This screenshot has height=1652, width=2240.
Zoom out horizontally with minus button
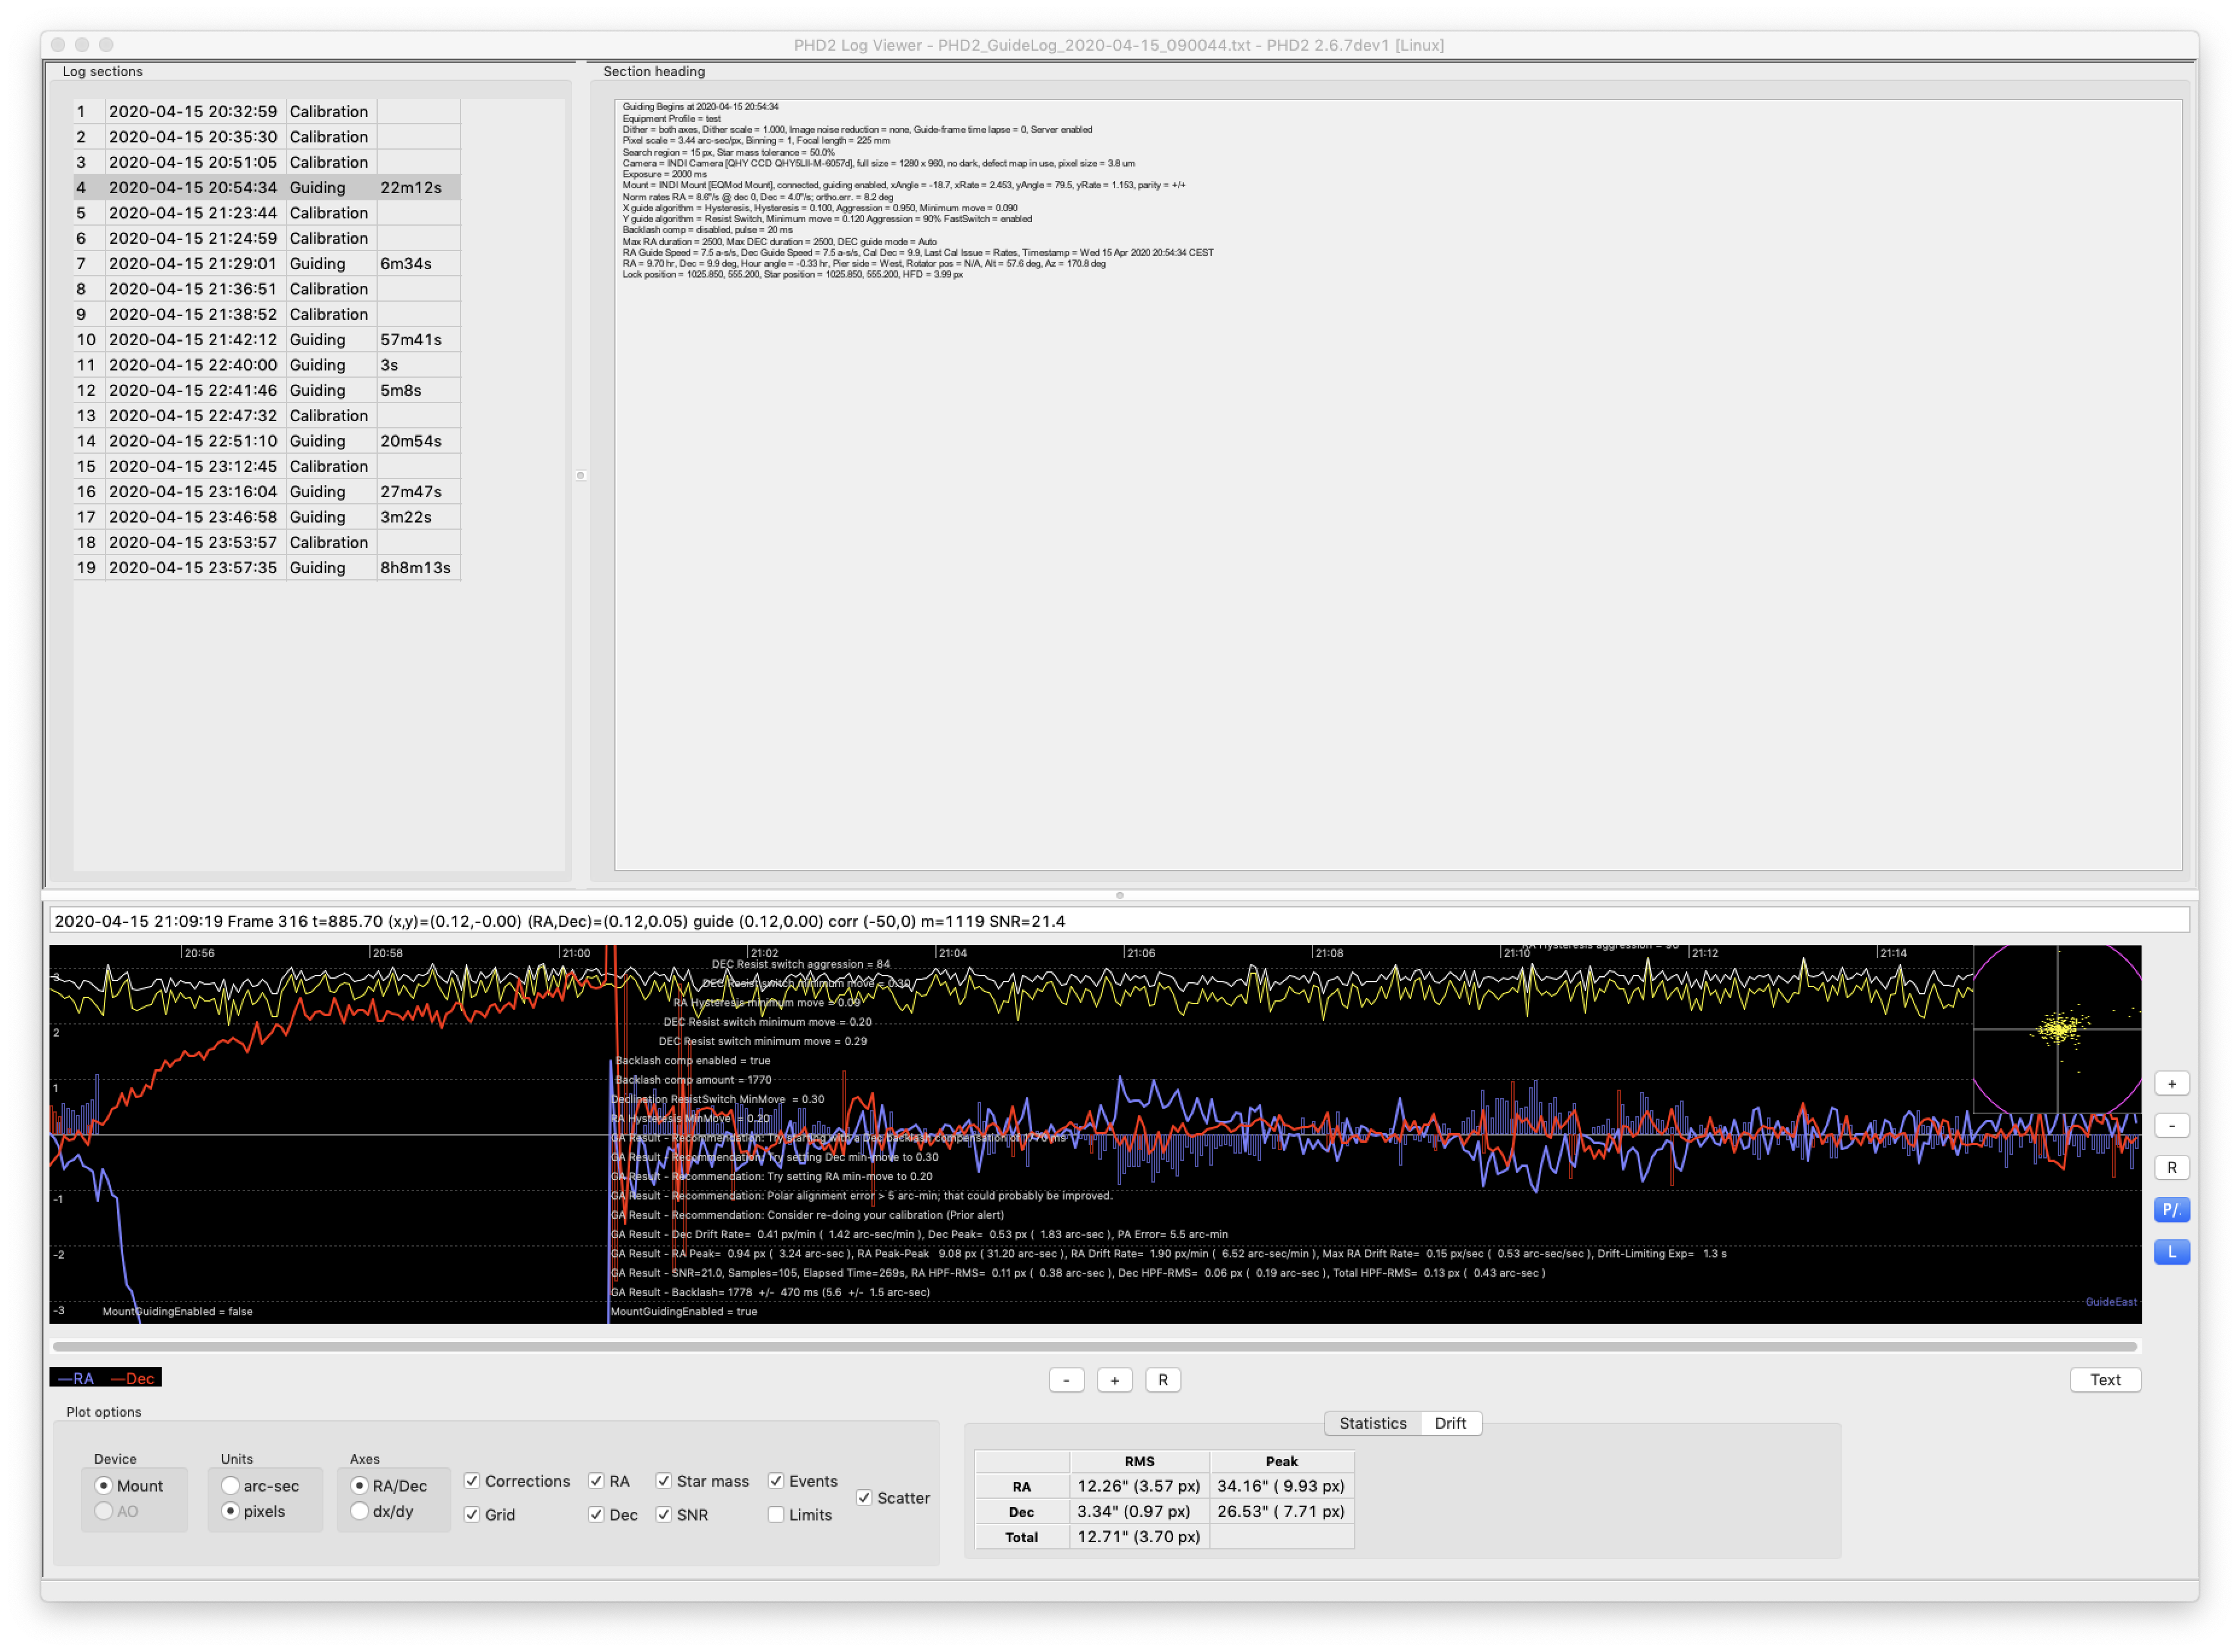1066,1380
